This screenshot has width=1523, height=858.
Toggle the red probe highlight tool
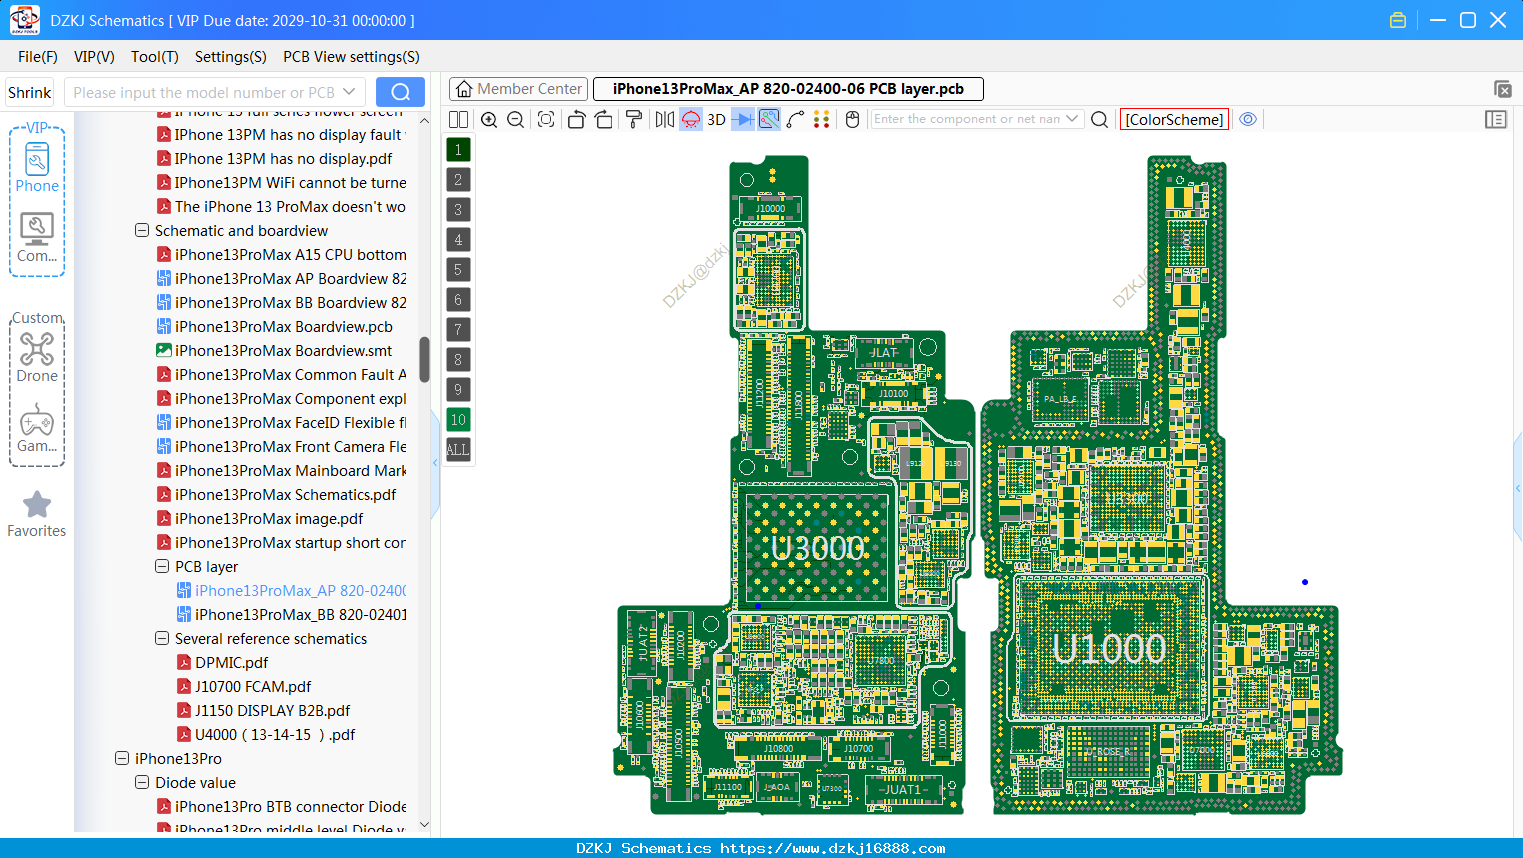click(691, 119)
